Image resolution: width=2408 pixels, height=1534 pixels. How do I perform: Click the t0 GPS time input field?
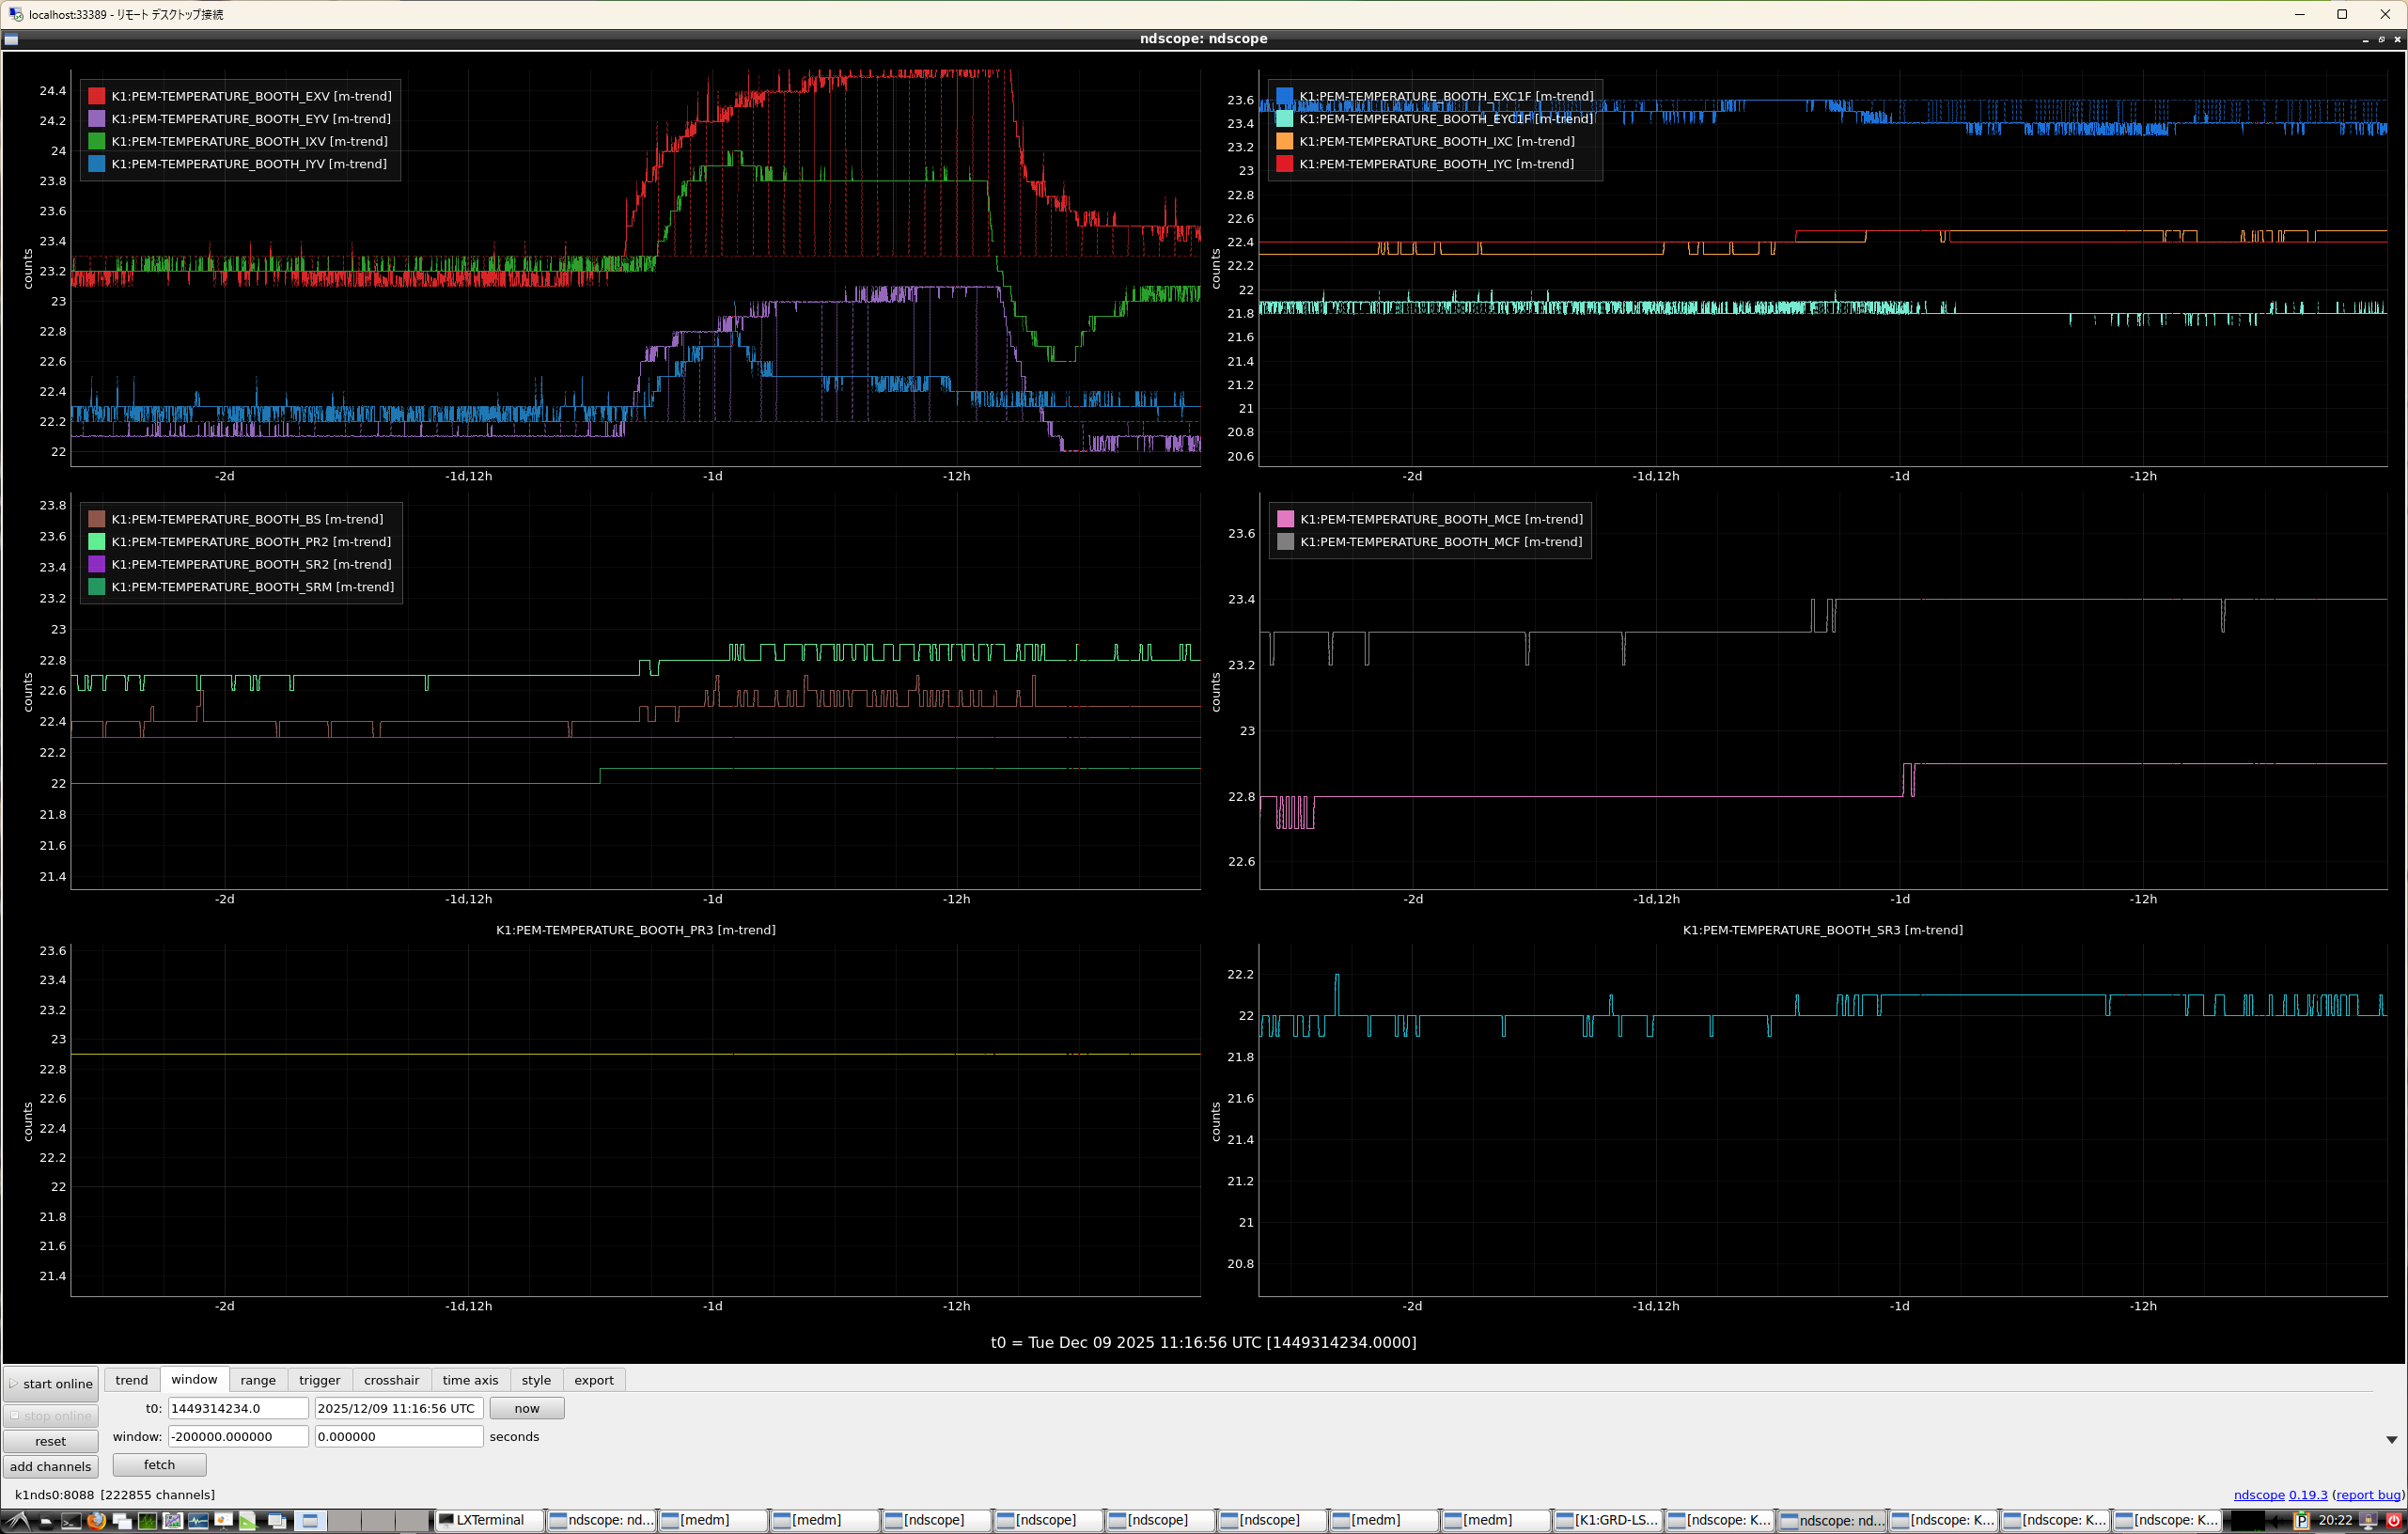click(x=238, y=1408)
